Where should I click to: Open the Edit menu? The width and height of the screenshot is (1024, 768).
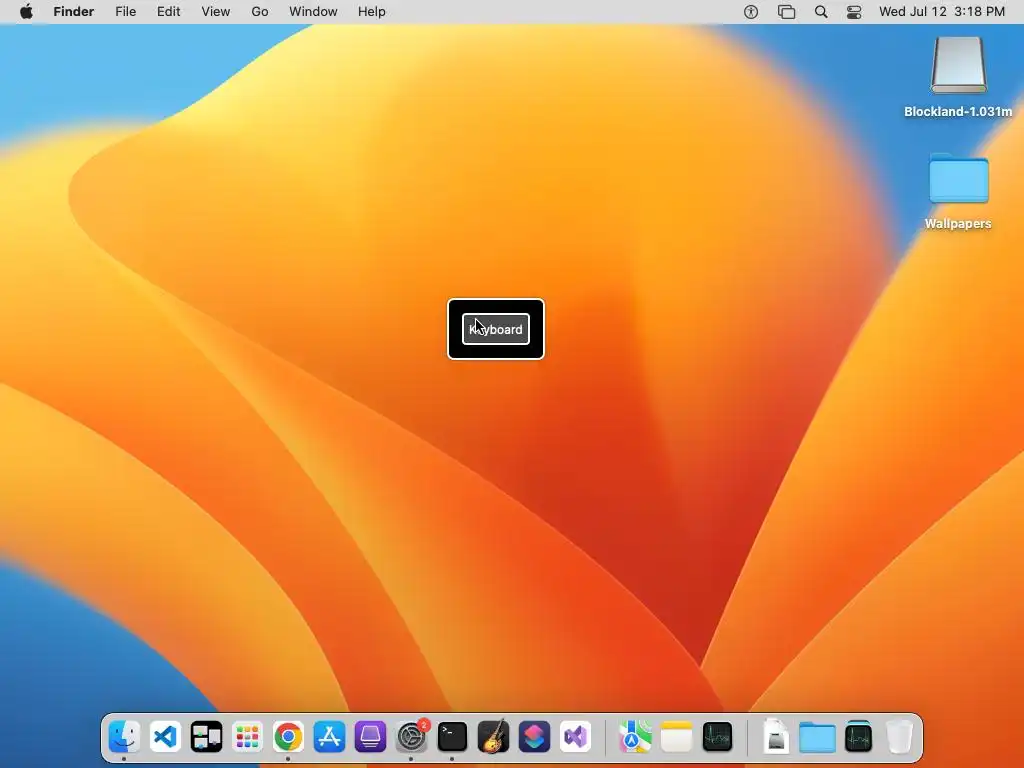pos(168,12)
